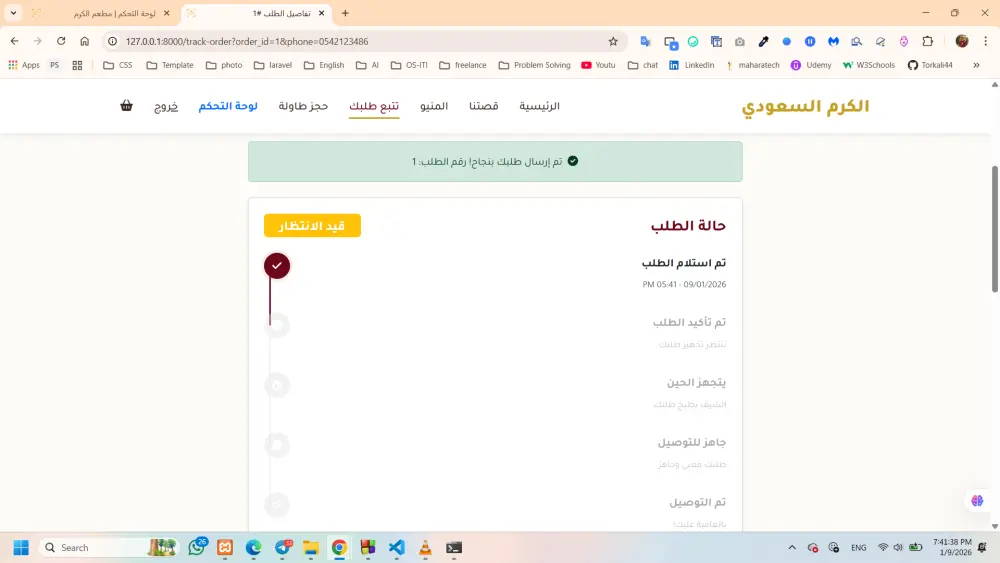Click the خروج logout link

point(166,106)
